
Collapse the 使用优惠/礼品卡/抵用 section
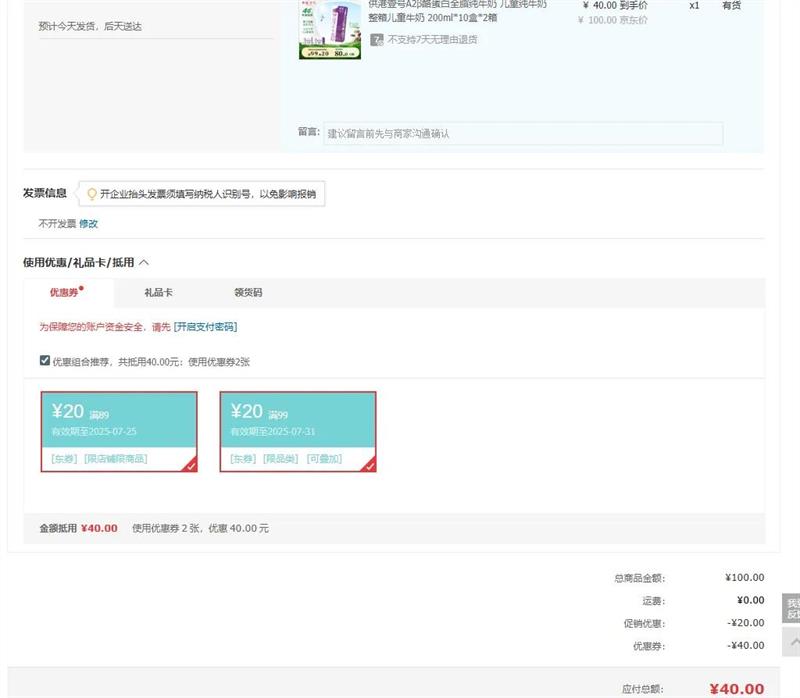point(144,262)
